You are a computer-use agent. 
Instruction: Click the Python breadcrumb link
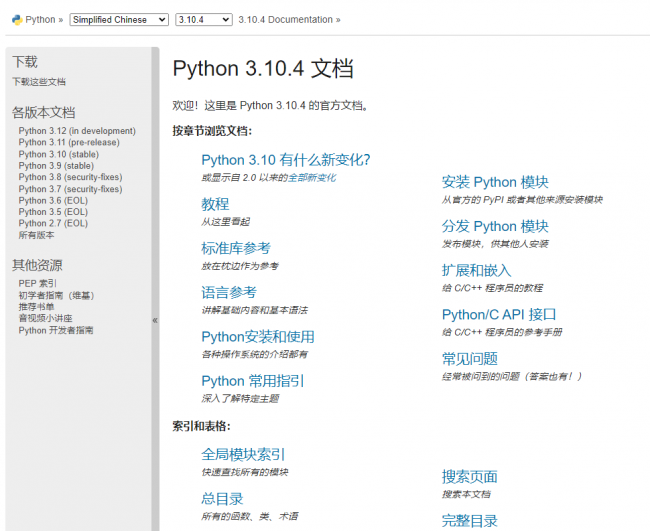point(40,20)
